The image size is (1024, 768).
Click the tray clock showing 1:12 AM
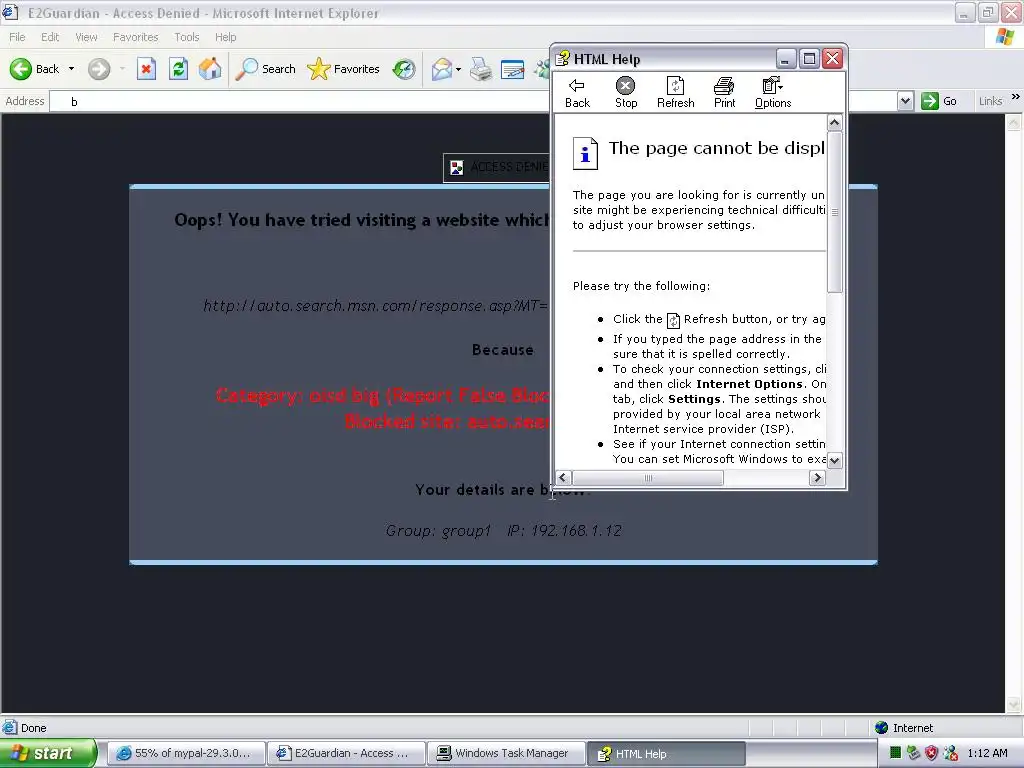tap(987, 753)
